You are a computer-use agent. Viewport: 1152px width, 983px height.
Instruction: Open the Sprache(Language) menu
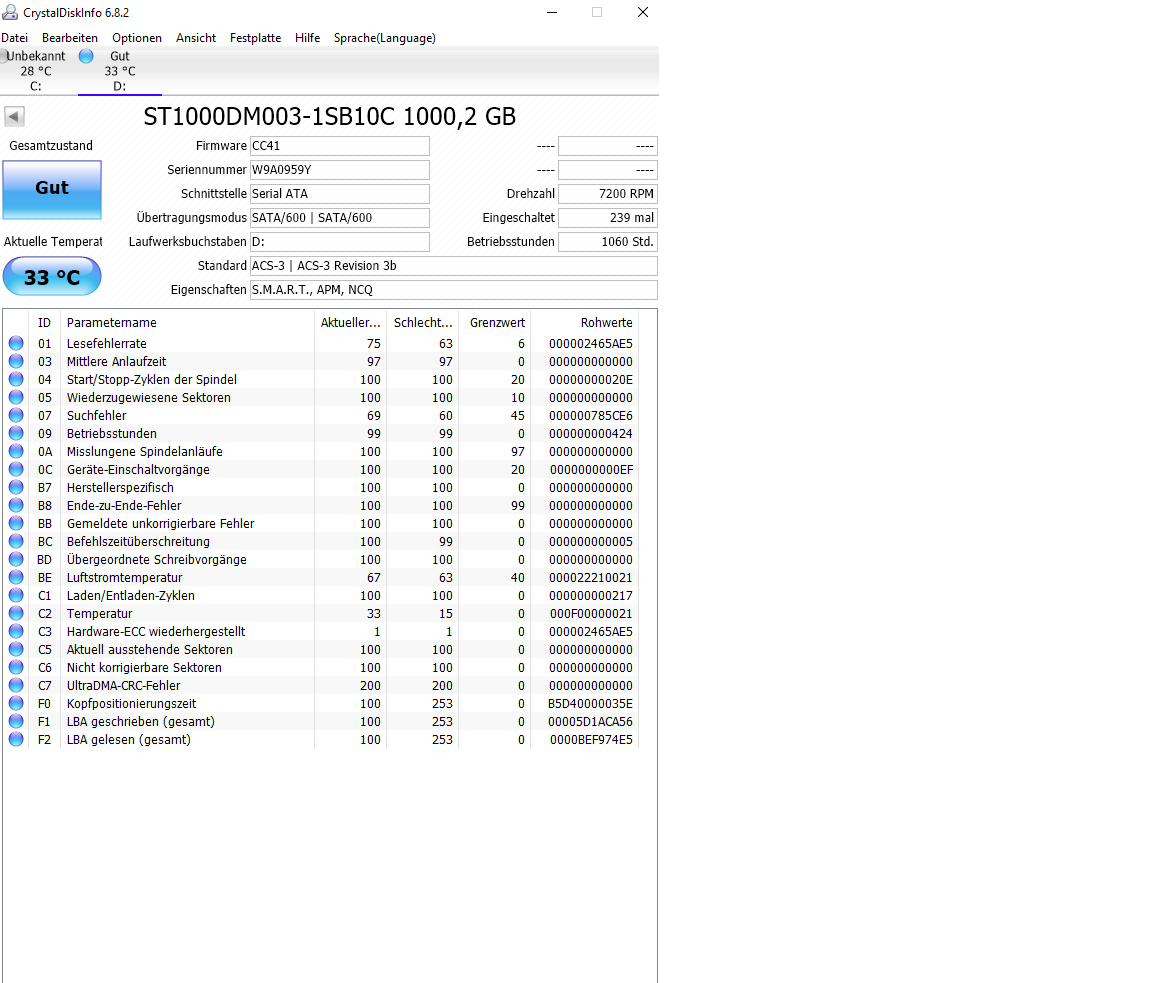point(385,38)
